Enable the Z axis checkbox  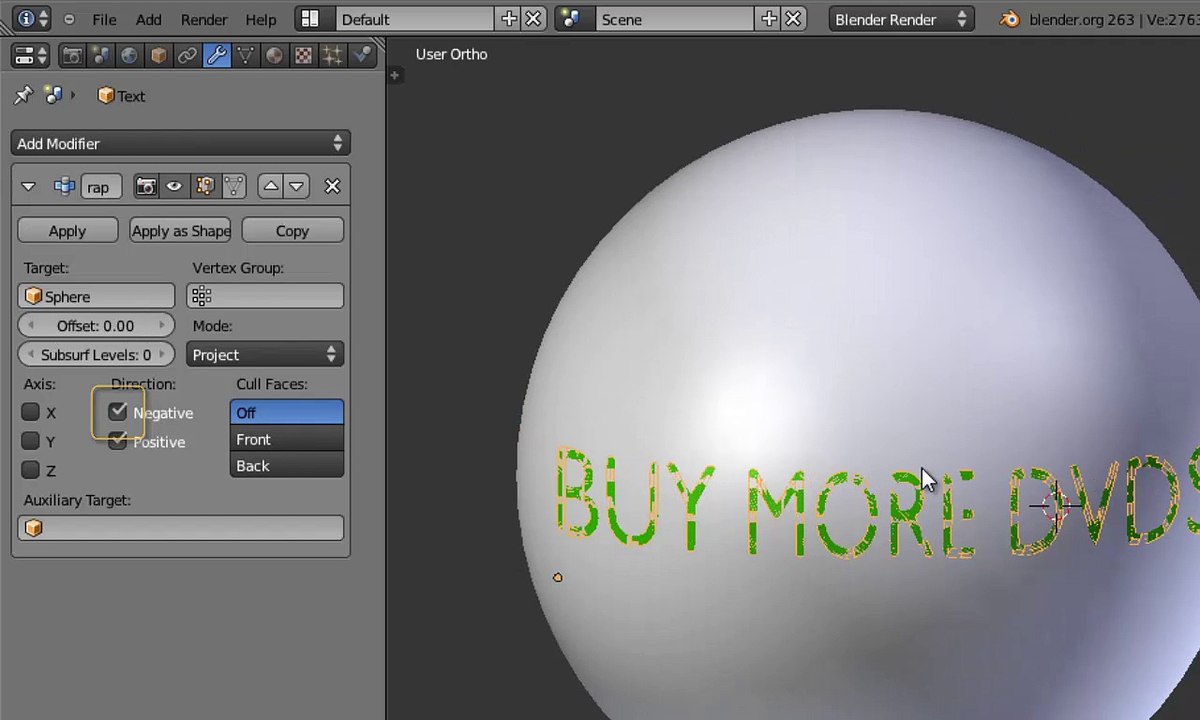(30, 470)
